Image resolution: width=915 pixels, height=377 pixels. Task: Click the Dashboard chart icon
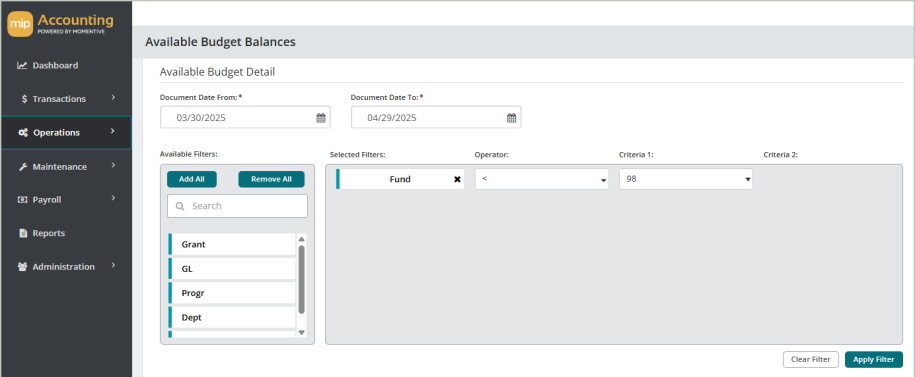22,65
